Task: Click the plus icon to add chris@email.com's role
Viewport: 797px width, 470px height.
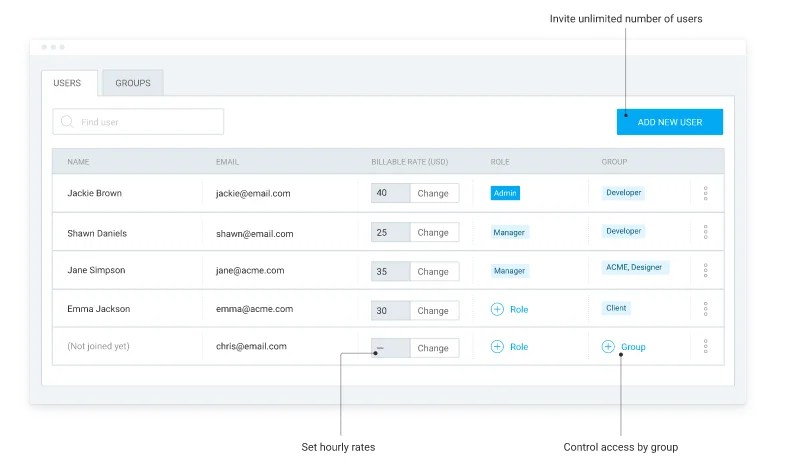Action: pyautogui.click(x=497, y=347)
